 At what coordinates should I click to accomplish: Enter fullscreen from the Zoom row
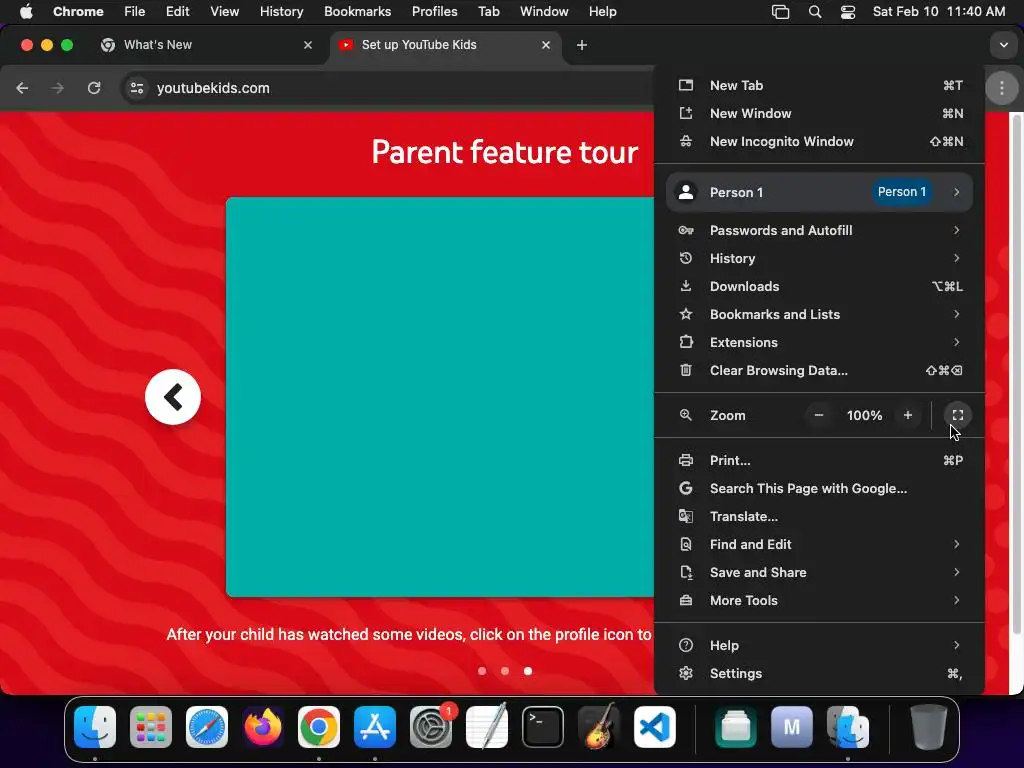957,415
